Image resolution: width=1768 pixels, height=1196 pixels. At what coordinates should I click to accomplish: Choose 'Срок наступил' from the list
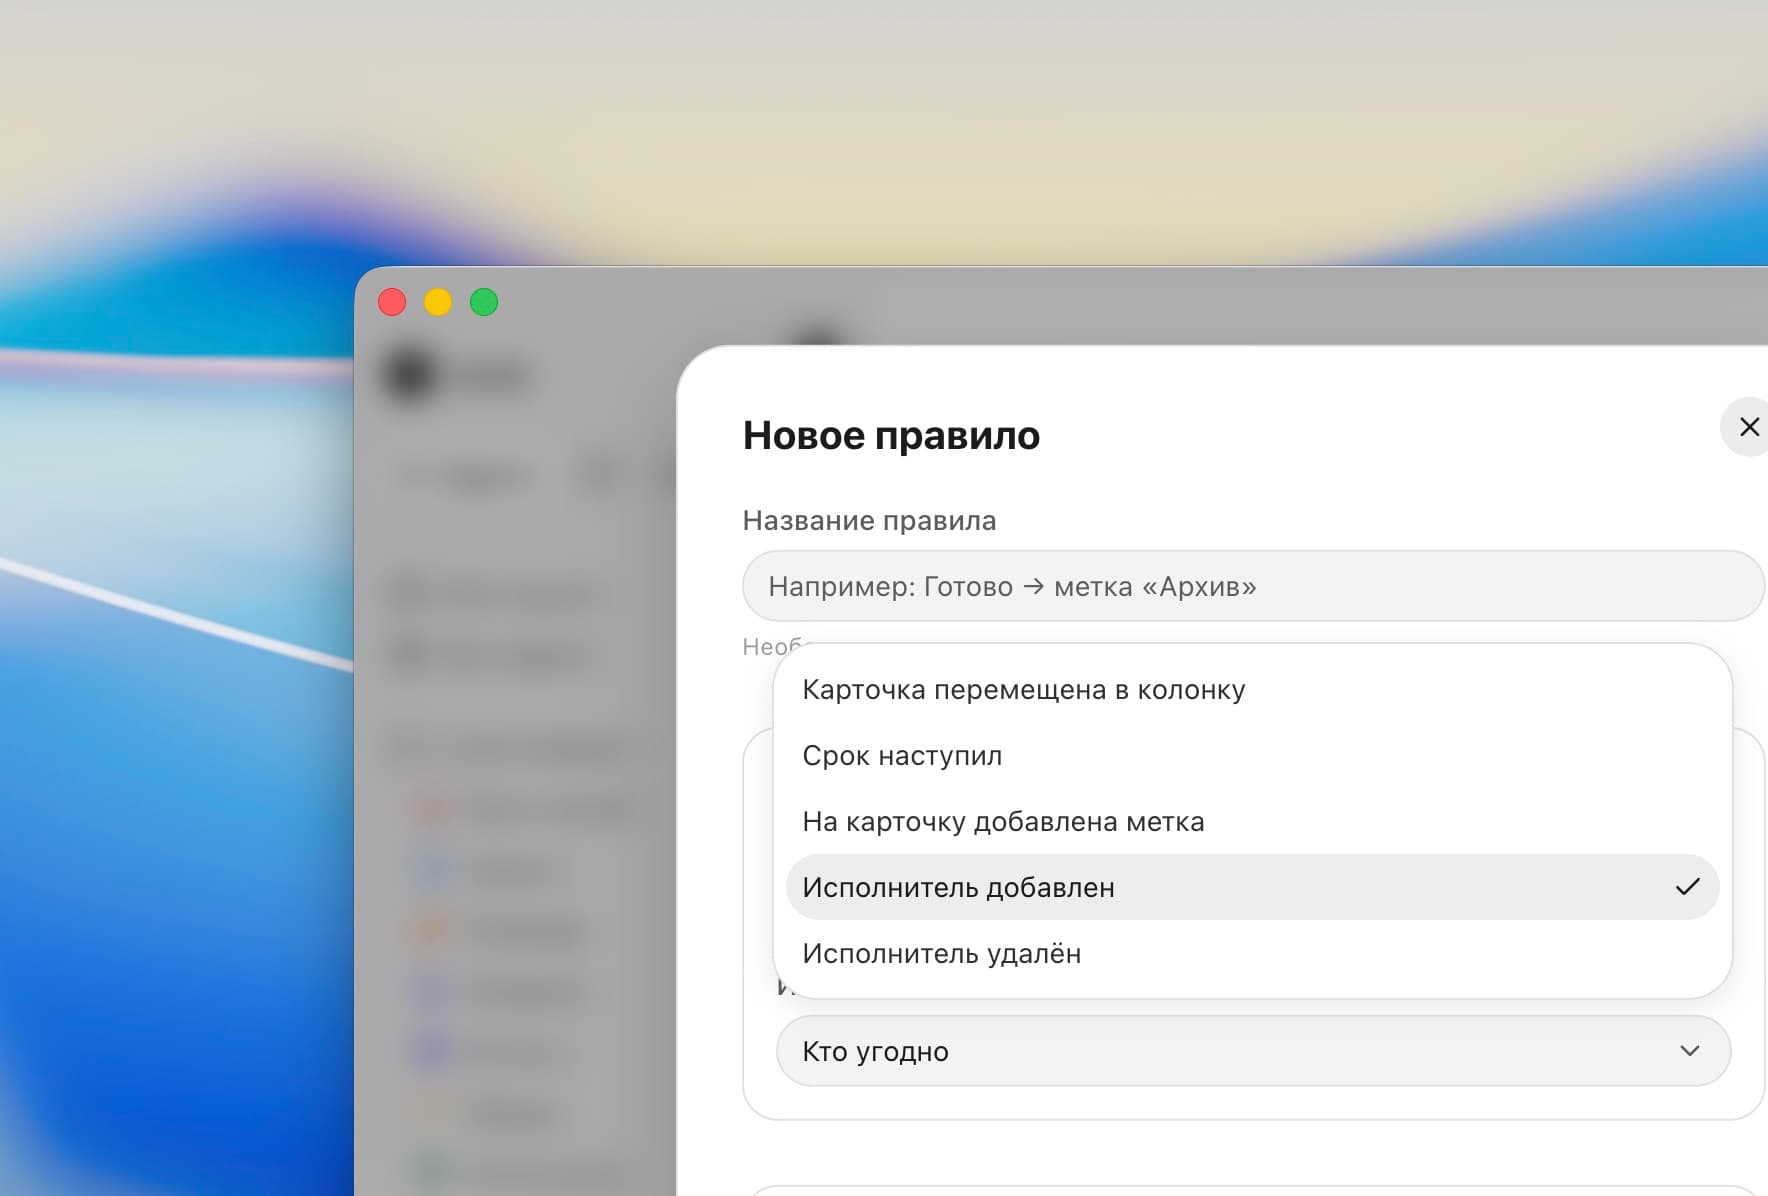tap(1252, 755)
